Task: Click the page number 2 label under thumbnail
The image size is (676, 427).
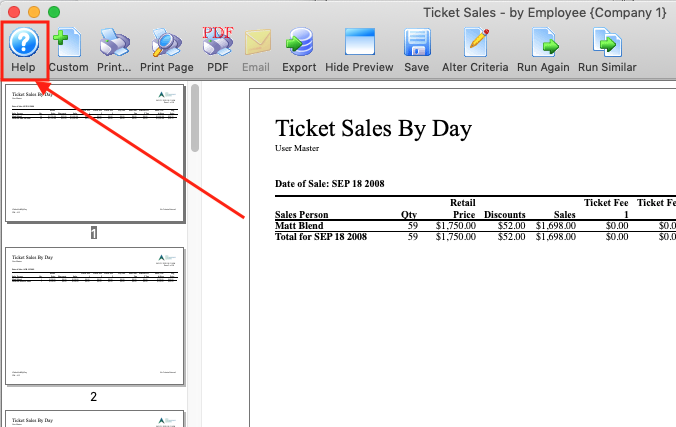Action: click(94, 396)
